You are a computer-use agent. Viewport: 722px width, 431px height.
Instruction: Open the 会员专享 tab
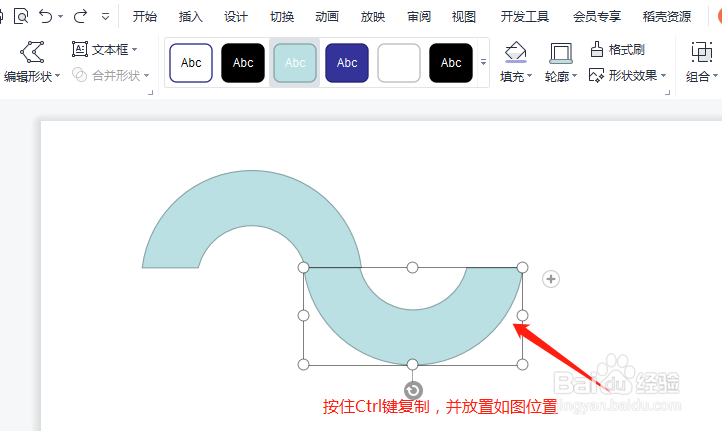pyautogui.click(x=597, y=17)
